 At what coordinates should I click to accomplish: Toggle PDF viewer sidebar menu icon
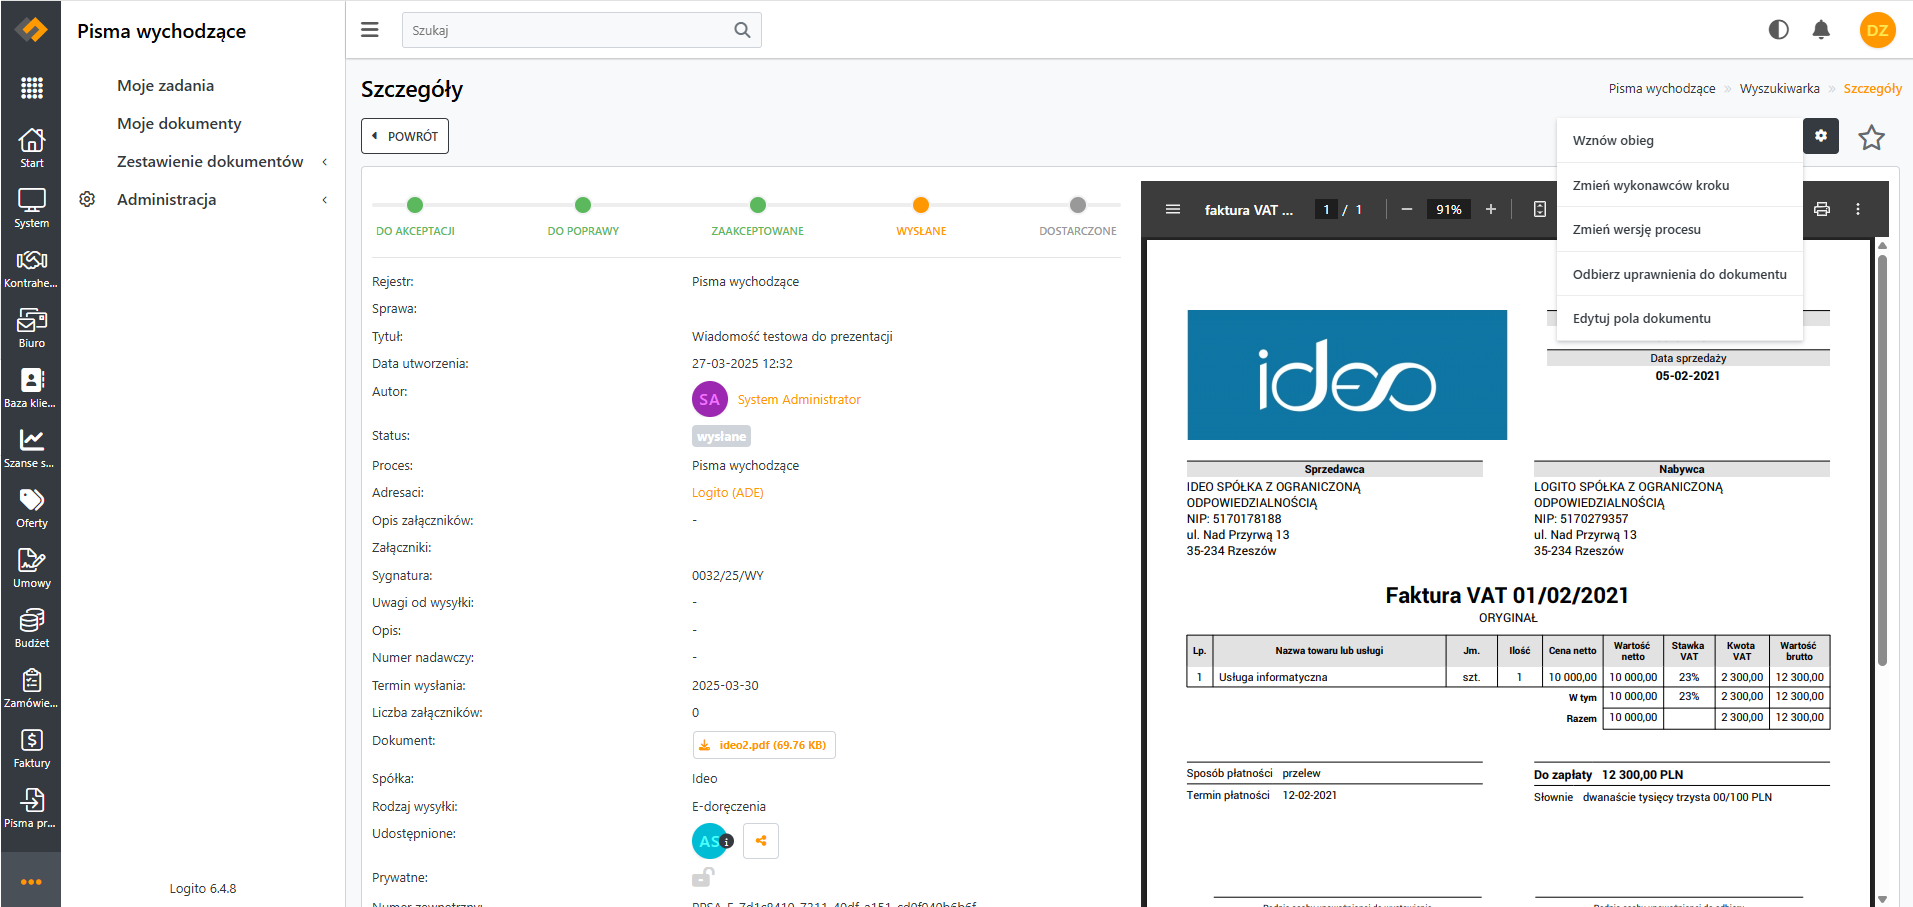(x=1173, y=209)
